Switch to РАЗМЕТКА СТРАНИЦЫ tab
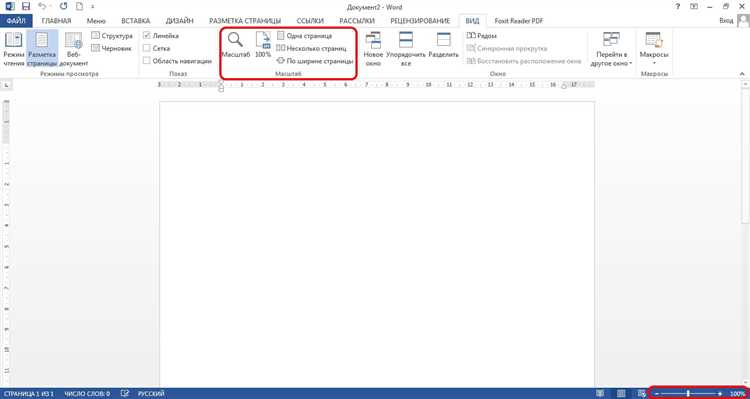This screenshot has width=750, height=399. 245,21
